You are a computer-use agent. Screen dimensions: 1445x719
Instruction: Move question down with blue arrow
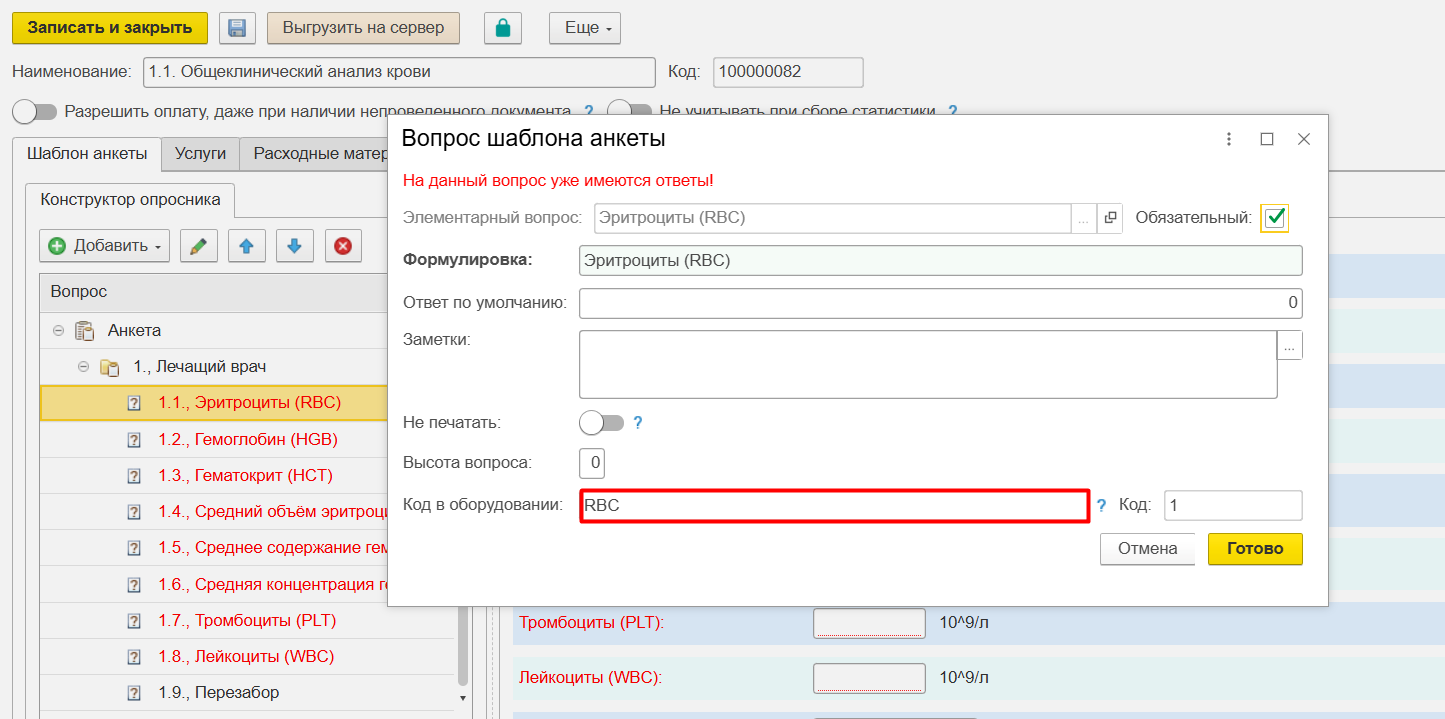294,246
